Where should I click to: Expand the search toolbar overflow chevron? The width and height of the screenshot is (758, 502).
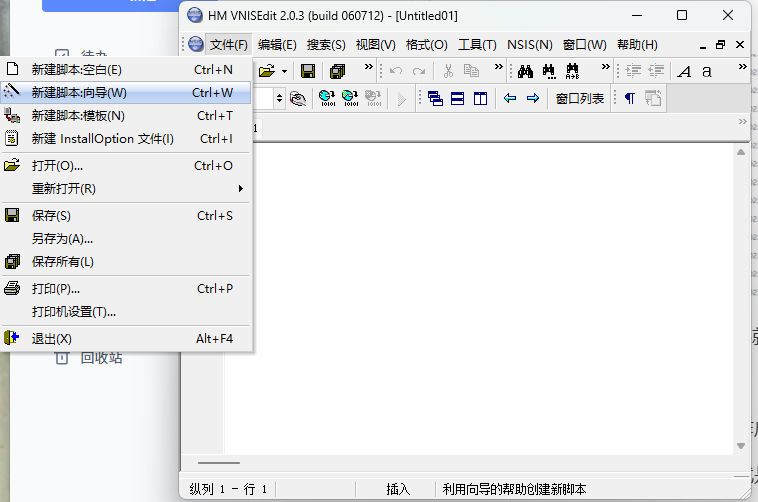(605, 67)
